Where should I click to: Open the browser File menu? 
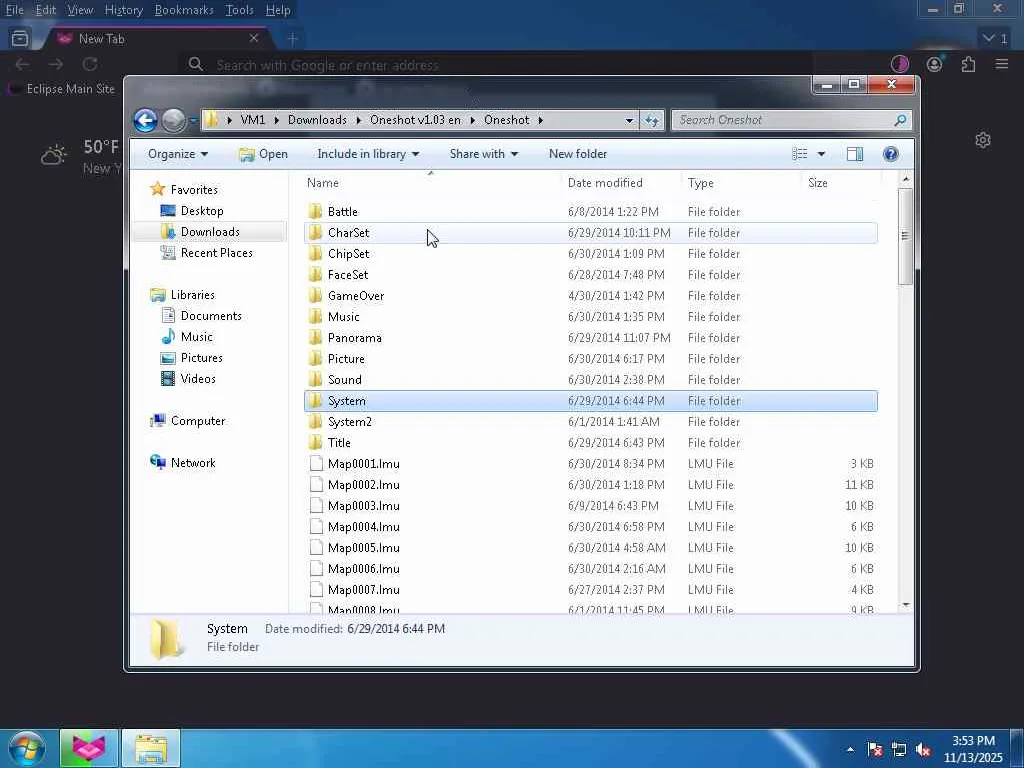14,10
